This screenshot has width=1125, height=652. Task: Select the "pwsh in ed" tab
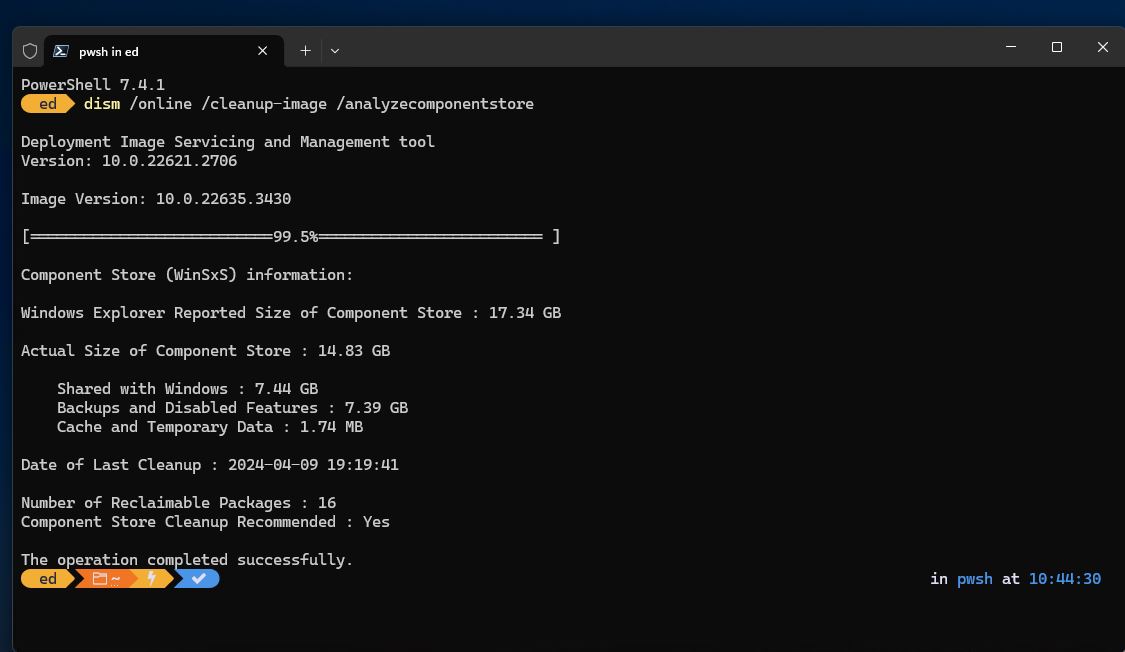pyautogui.click(x=164, y=51)
